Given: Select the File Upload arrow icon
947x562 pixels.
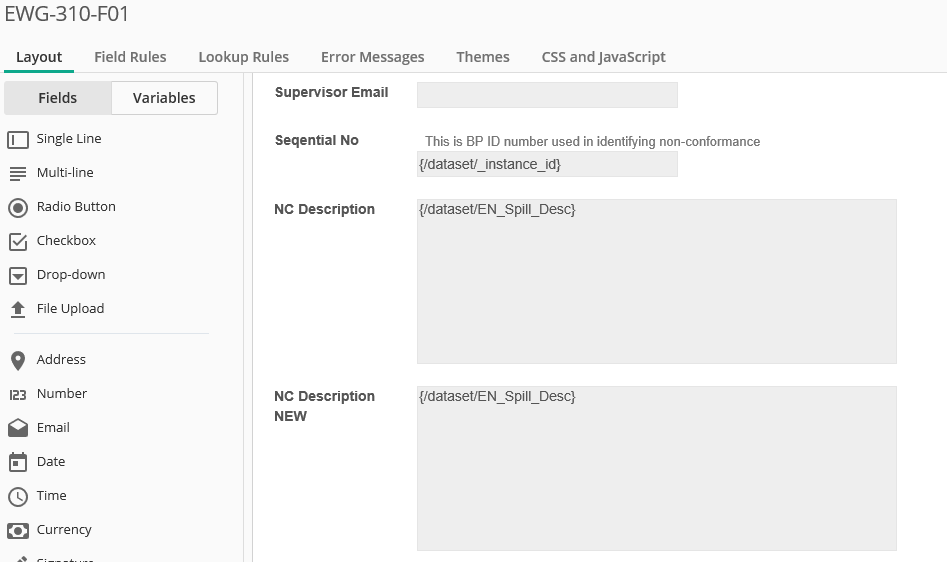Looking at the screenshot, I should coord(18,310).
